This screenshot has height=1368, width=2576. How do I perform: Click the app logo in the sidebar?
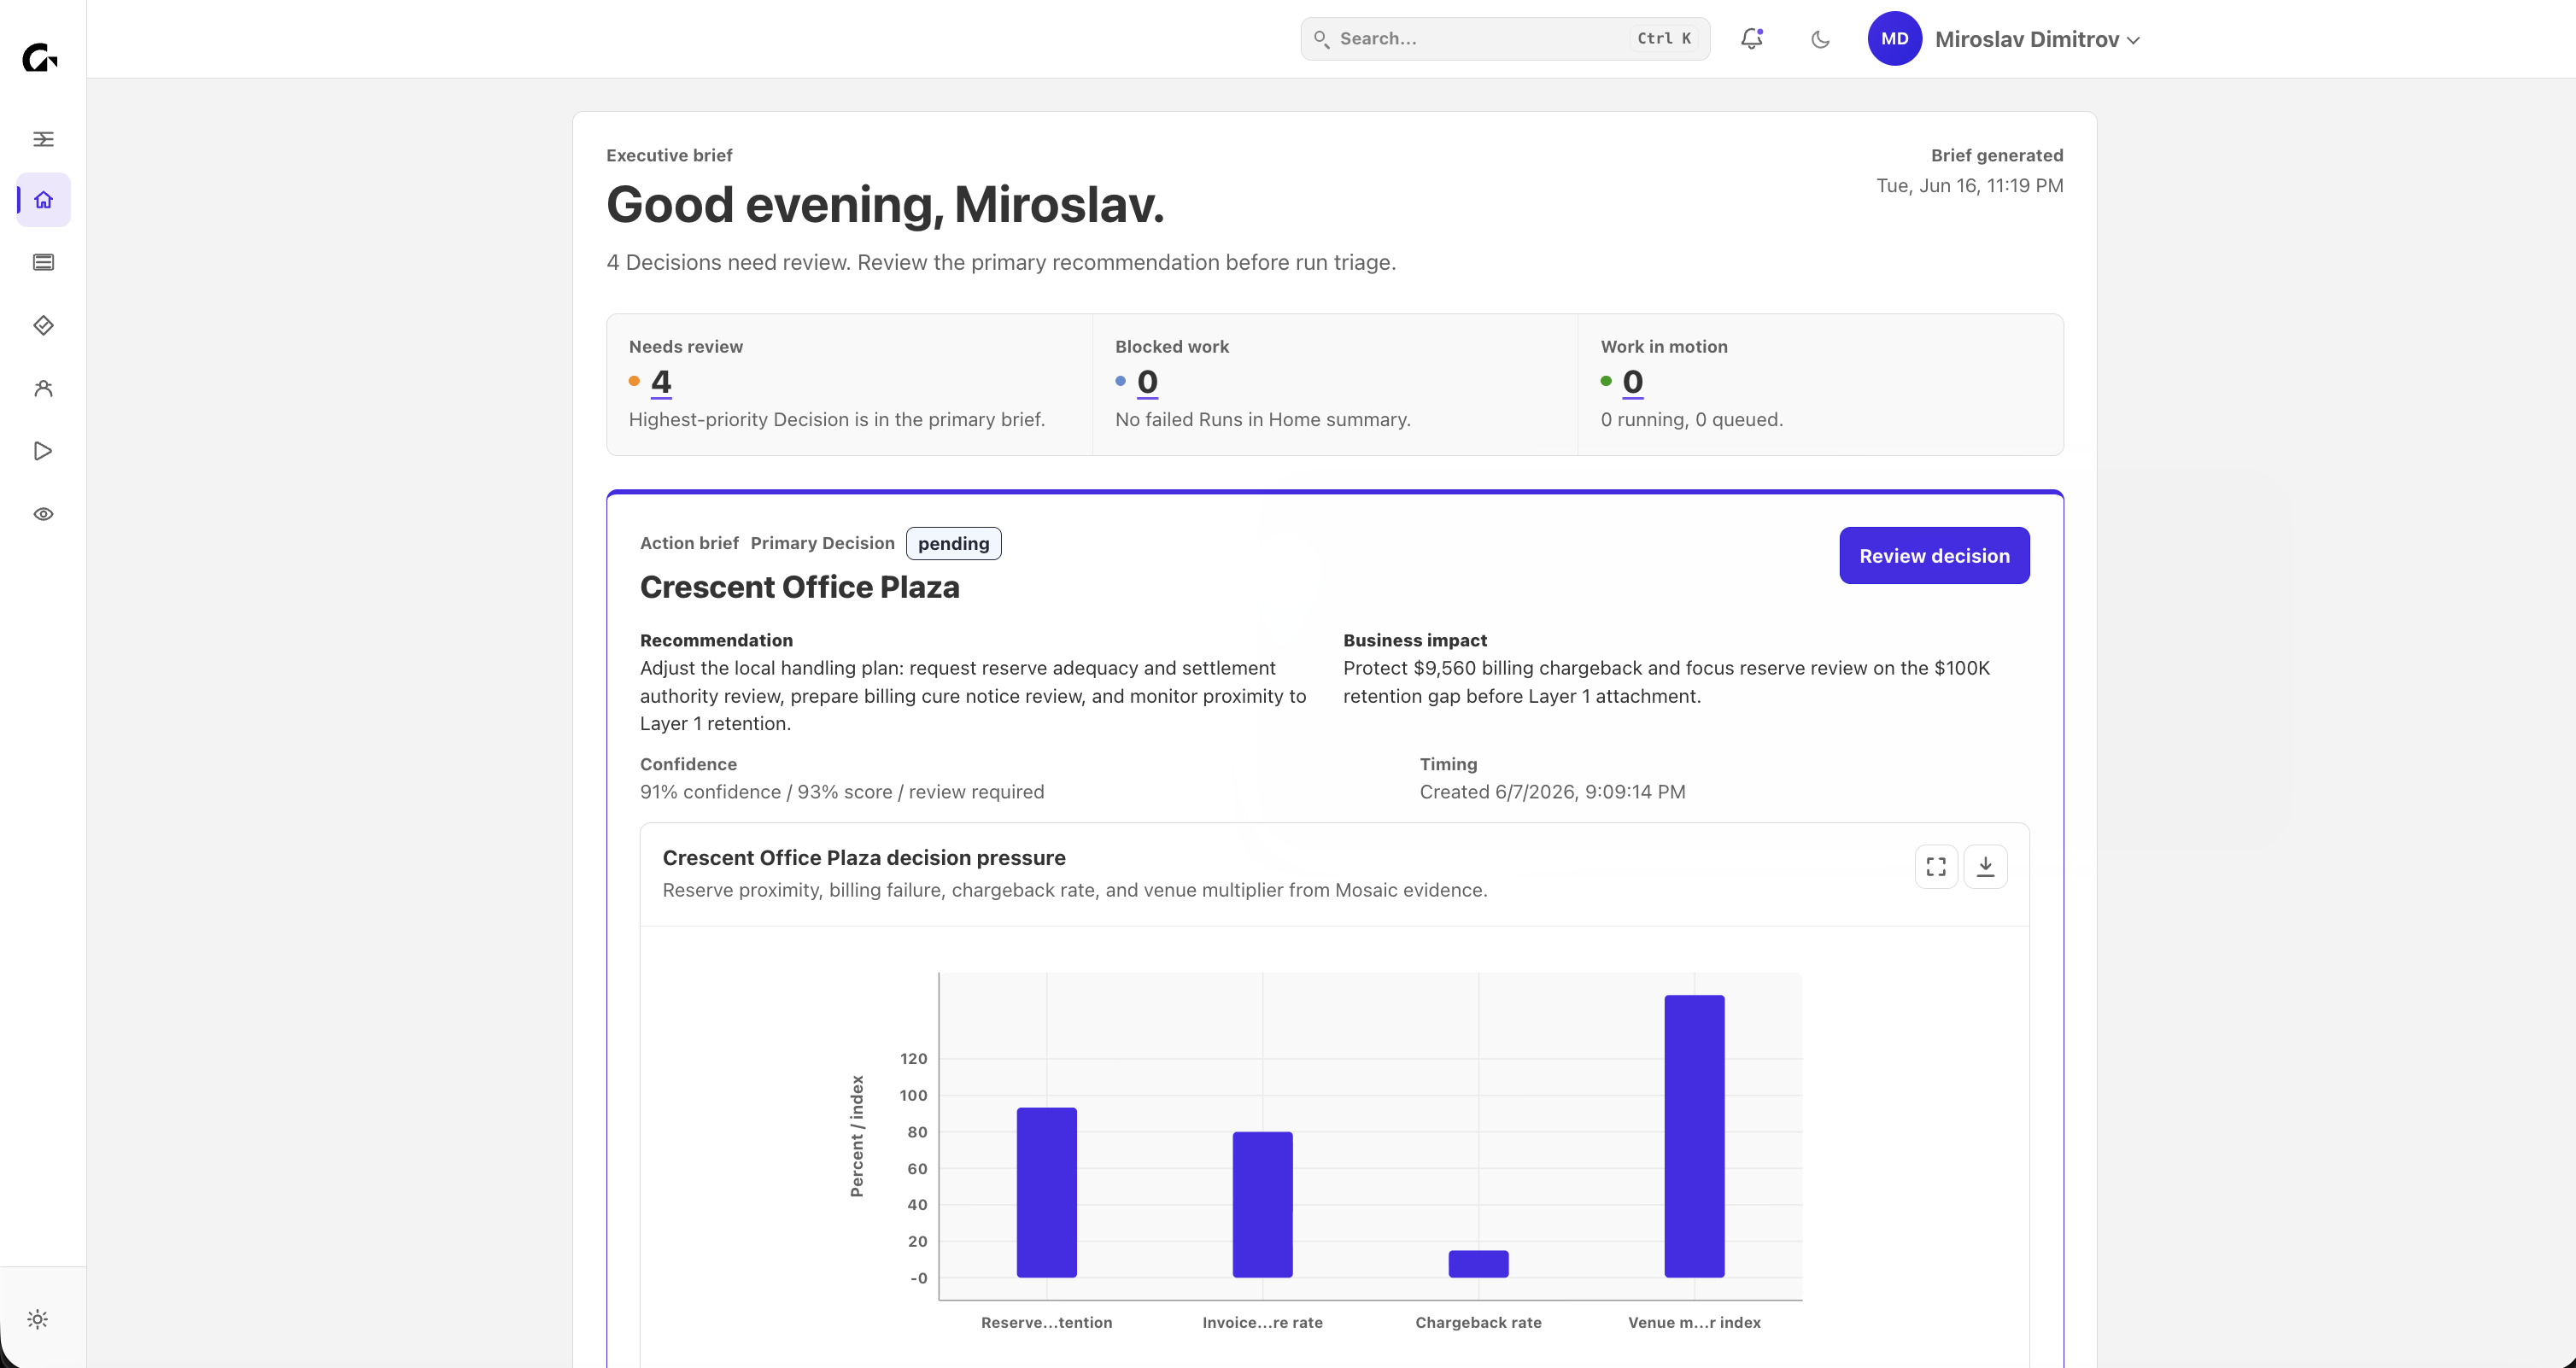[x=40, y=58]
